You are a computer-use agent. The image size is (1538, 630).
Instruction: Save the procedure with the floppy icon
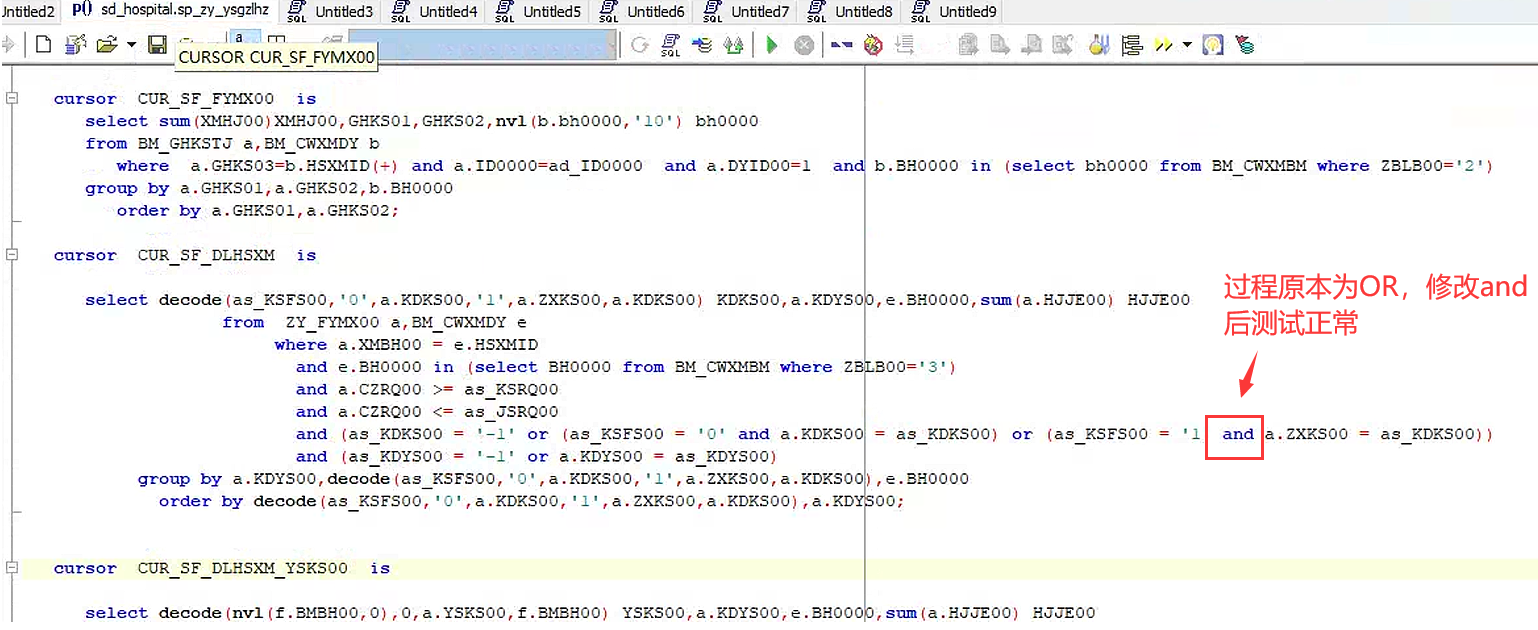(x=157, y=45)
